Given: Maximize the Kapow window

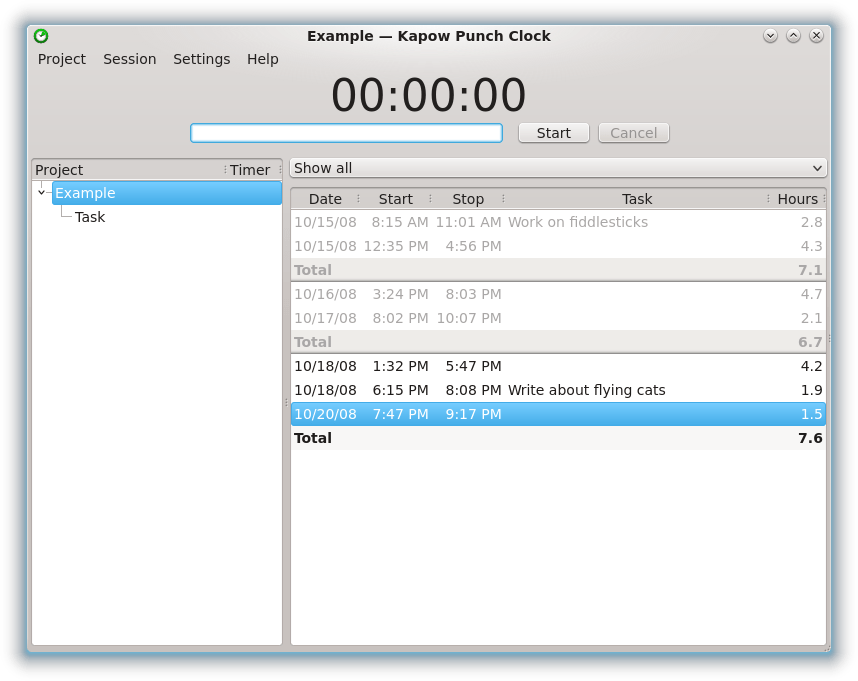Looking at the screenshot, I should (793, 36).
